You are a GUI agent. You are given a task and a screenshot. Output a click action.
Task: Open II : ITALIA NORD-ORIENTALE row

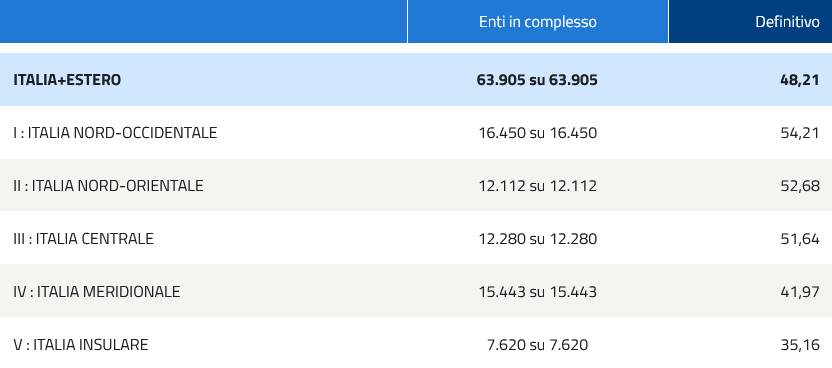(416, 186)
